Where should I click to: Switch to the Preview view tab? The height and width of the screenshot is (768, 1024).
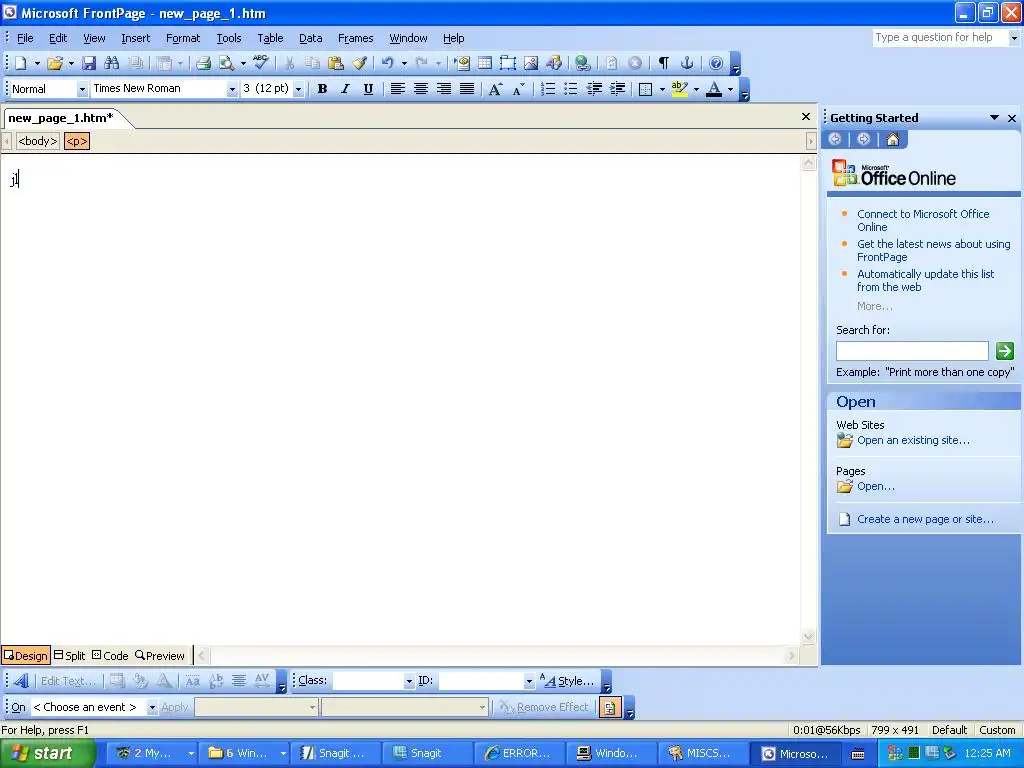click(x=159, y=656)
